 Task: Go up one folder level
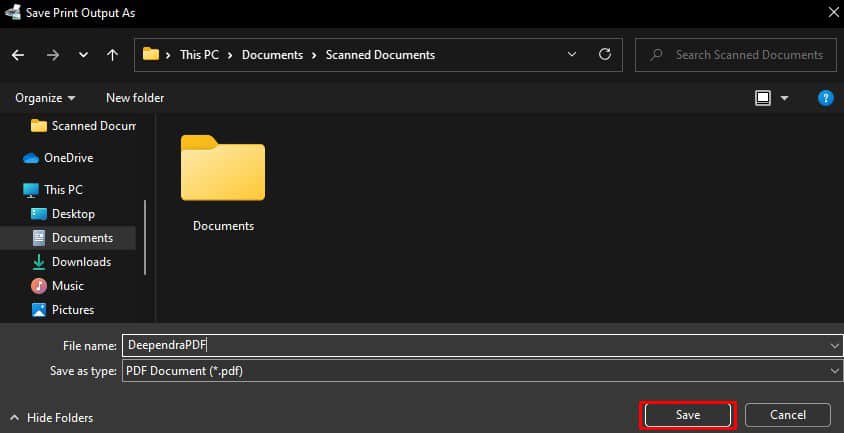point(112,55)
